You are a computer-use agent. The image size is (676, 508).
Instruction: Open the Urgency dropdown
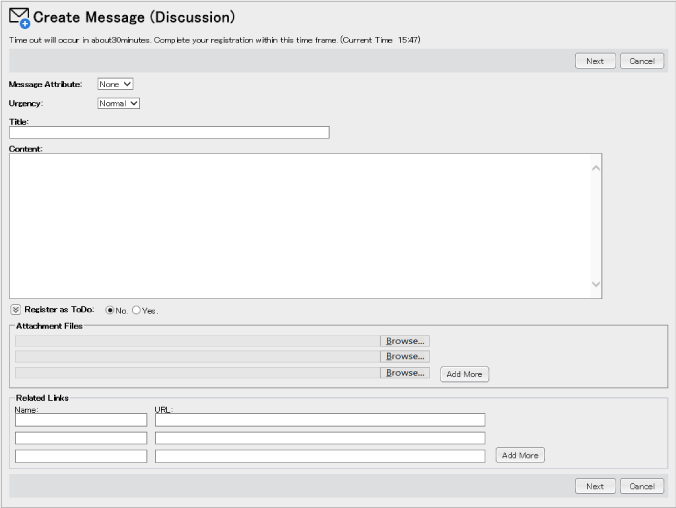click(x=119, y=103)
